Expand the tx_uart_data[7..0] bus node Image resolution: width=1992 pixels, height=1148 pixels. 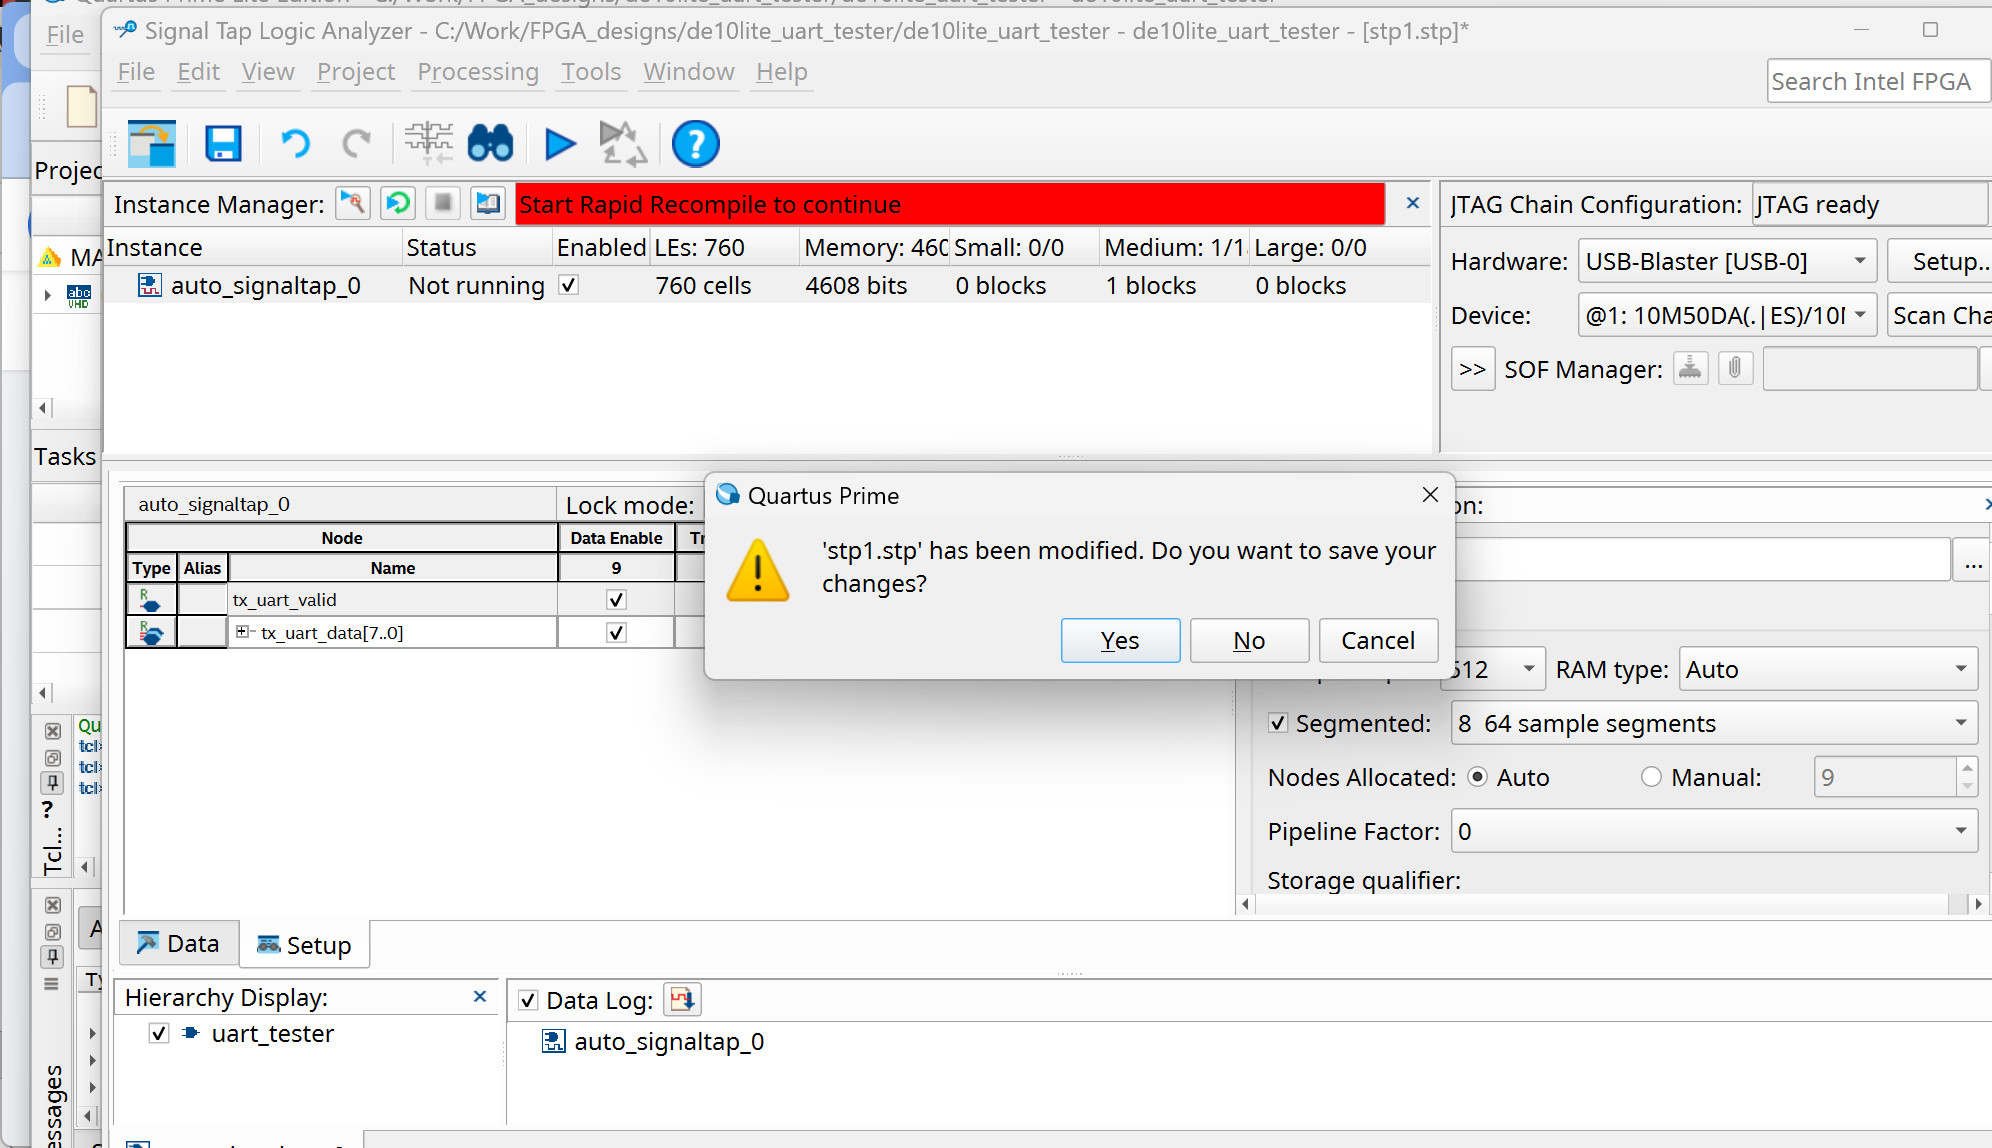242,632
